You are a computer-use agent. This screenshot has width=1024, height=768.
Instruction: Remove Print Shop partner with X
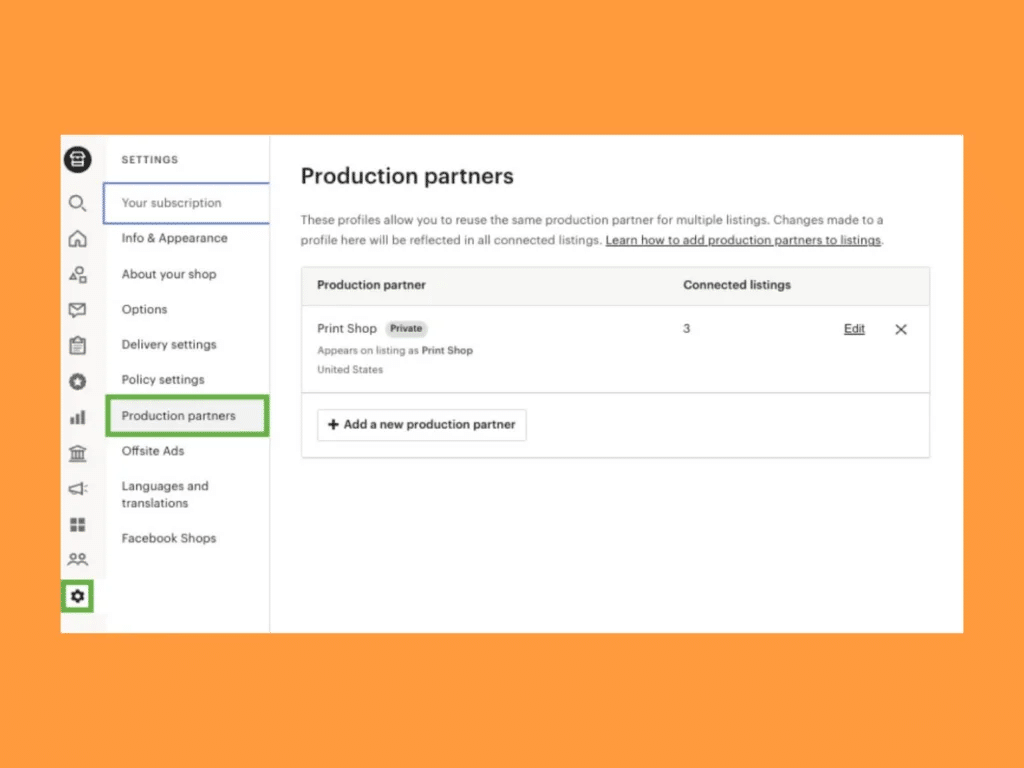coord(901,329)
